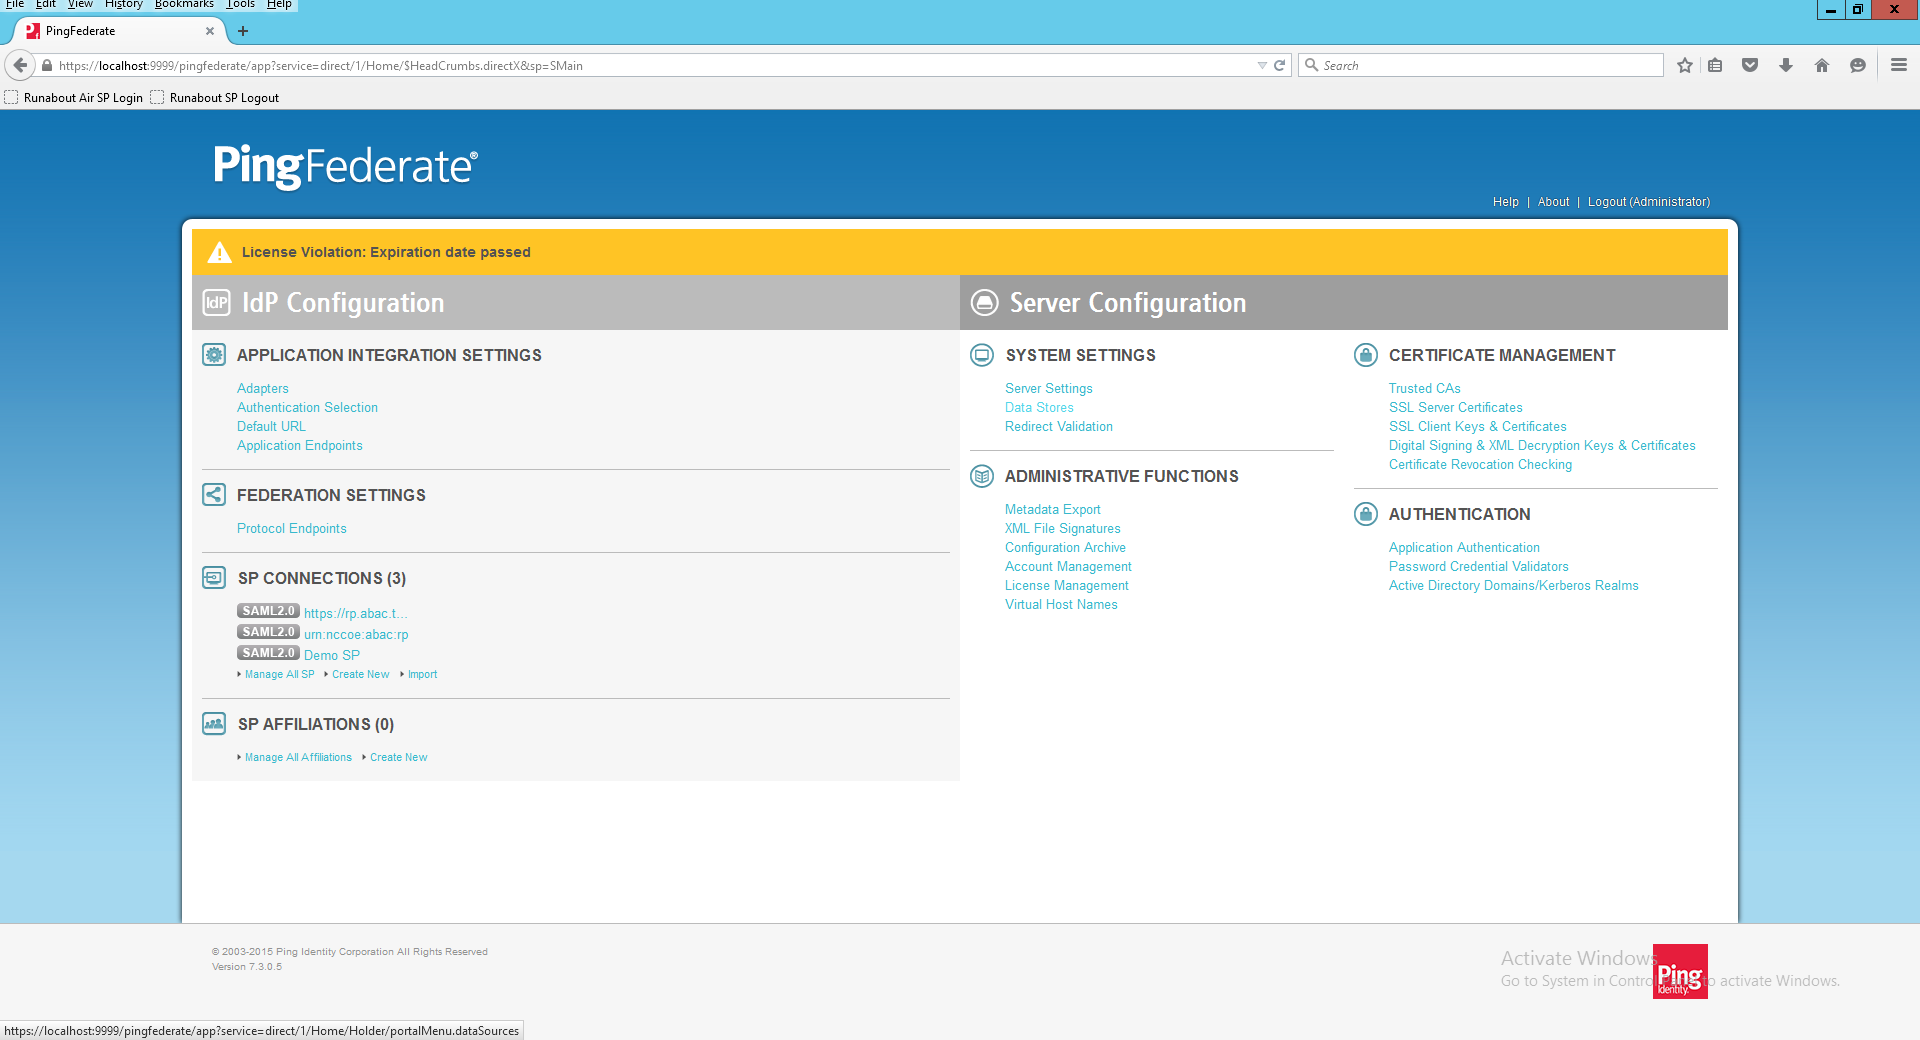Click the Help link in header
The image size is (1920, 1040).
click(x=1506, y=202)
